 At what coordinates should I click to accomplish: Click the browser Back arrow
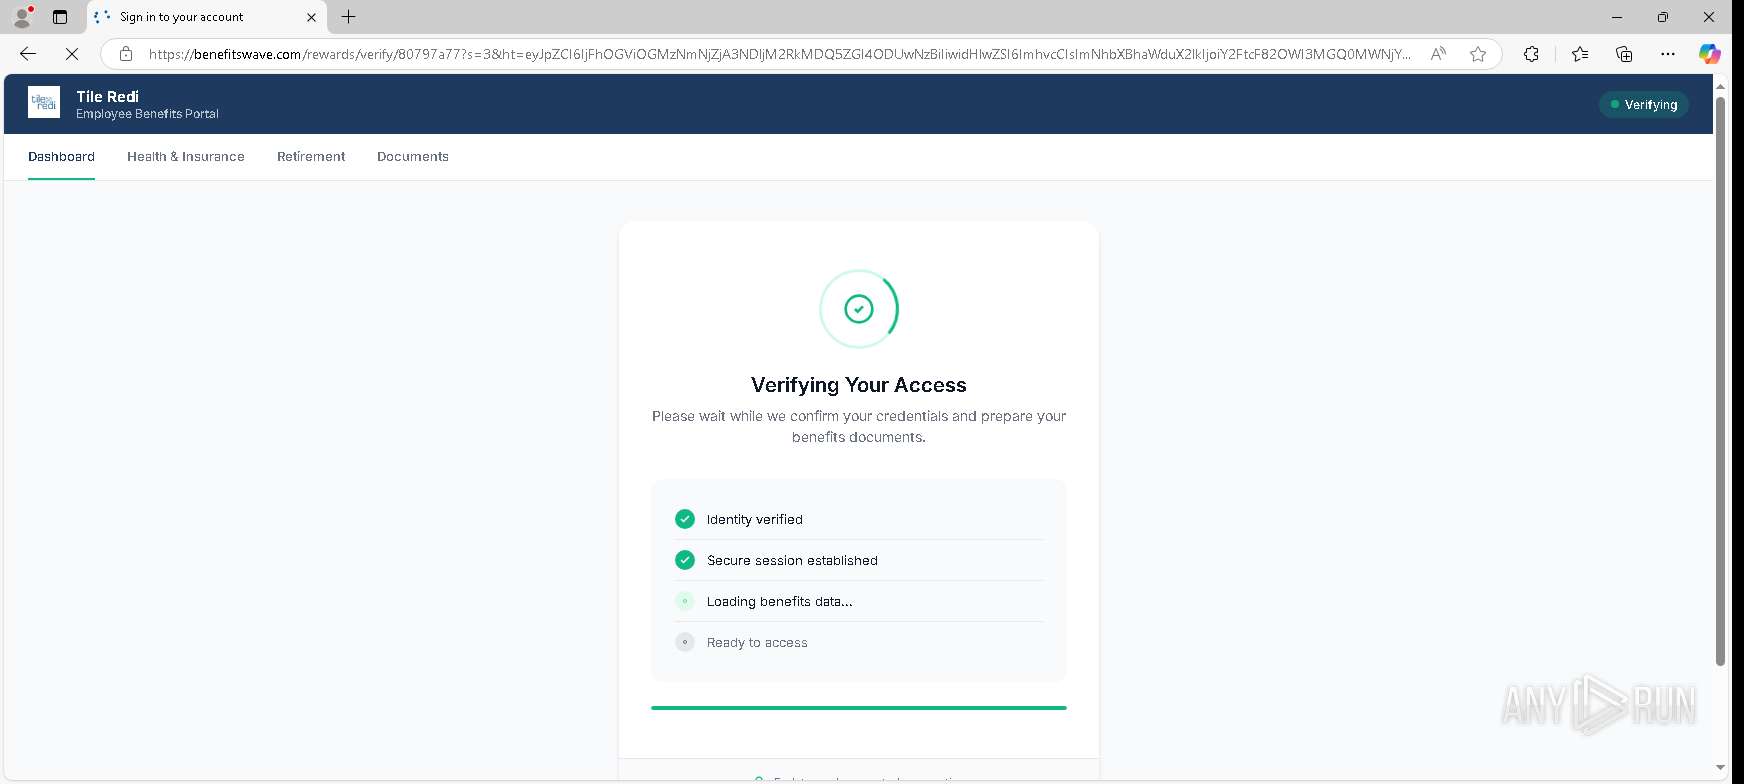point(28,54)
